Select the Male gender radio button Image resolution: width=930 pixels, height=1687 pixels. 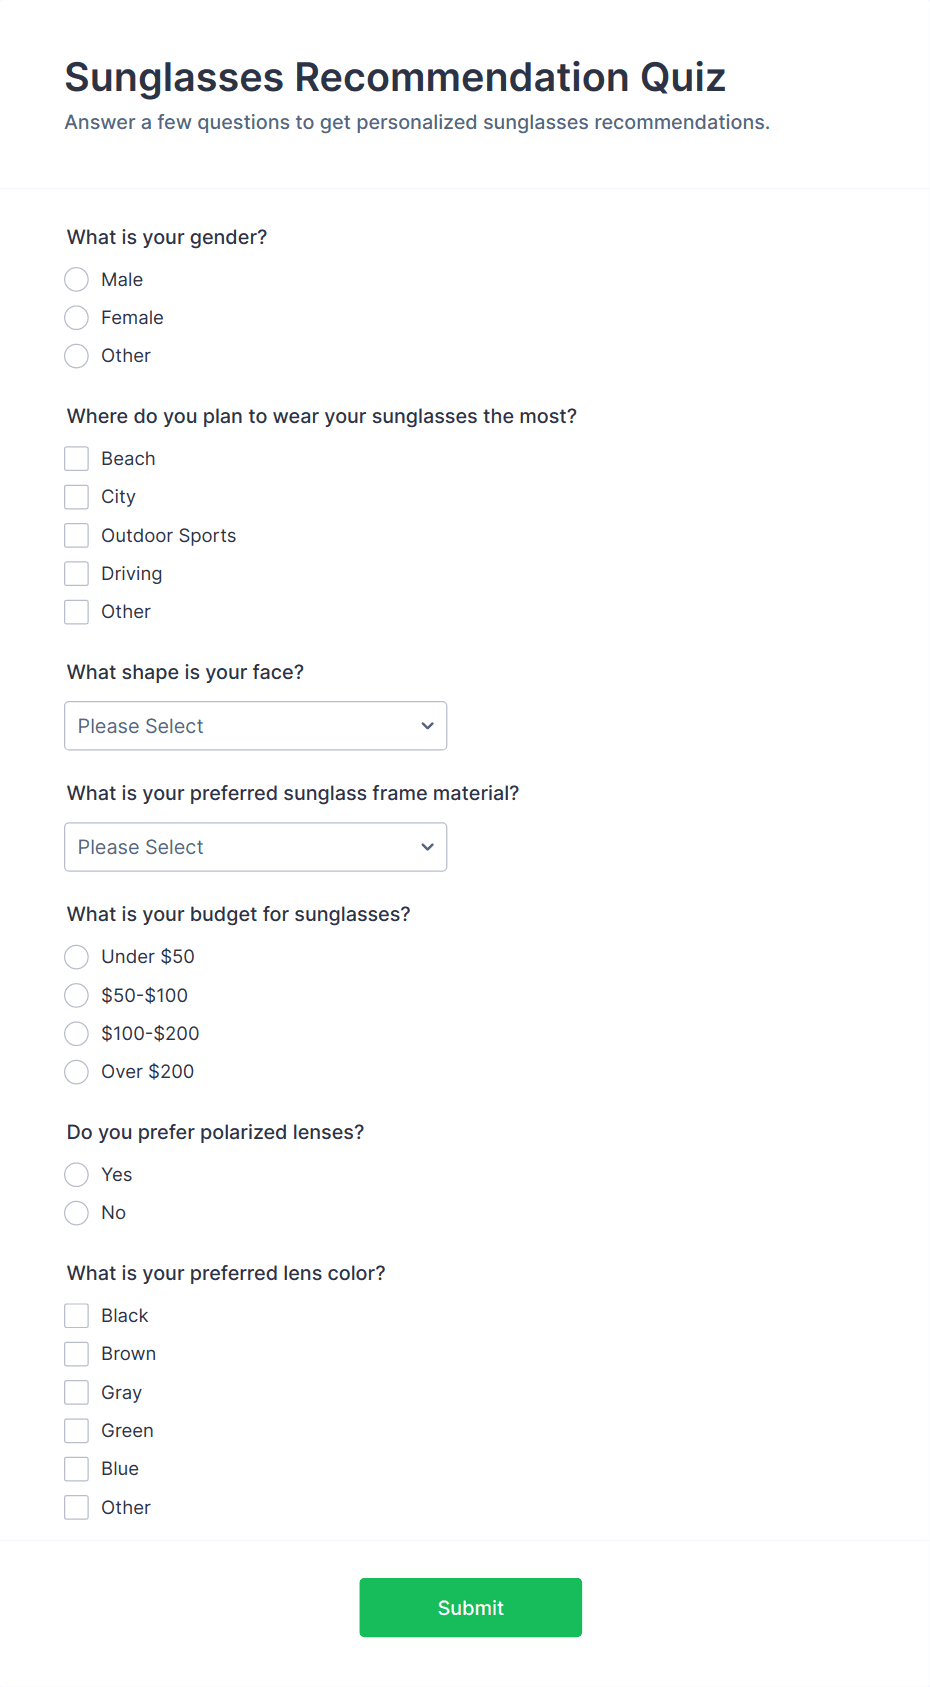(76, 279)
